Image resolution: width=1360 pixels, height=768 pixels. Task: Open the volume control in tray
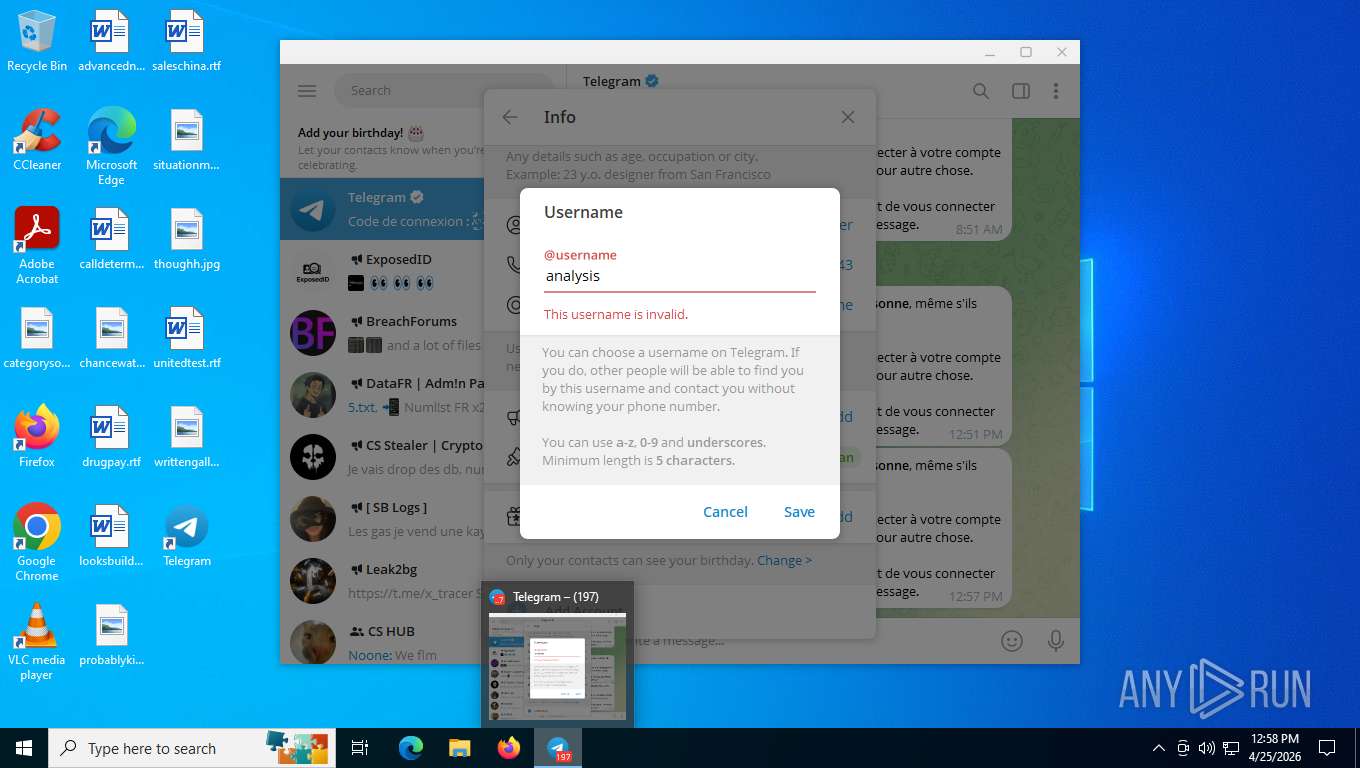[x=1206, y=748]
